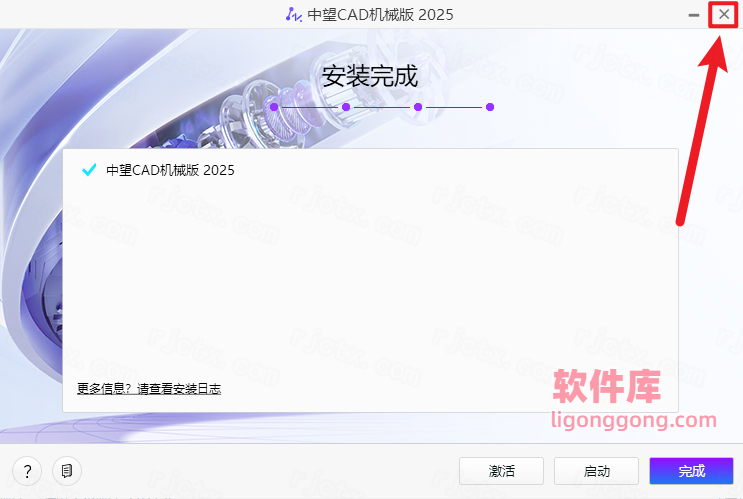Click the 启动 launch button
This screenshot has width=743, height=499.
597,471
